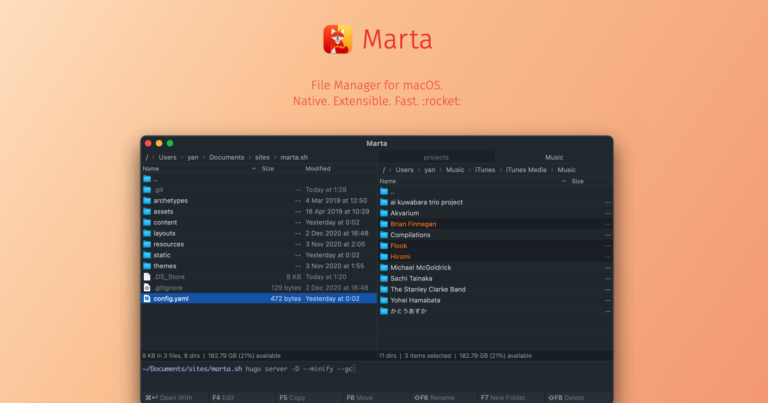Click the .DS_Store file icon
Viewport: 768px width, 403px height.
point(147,277)
